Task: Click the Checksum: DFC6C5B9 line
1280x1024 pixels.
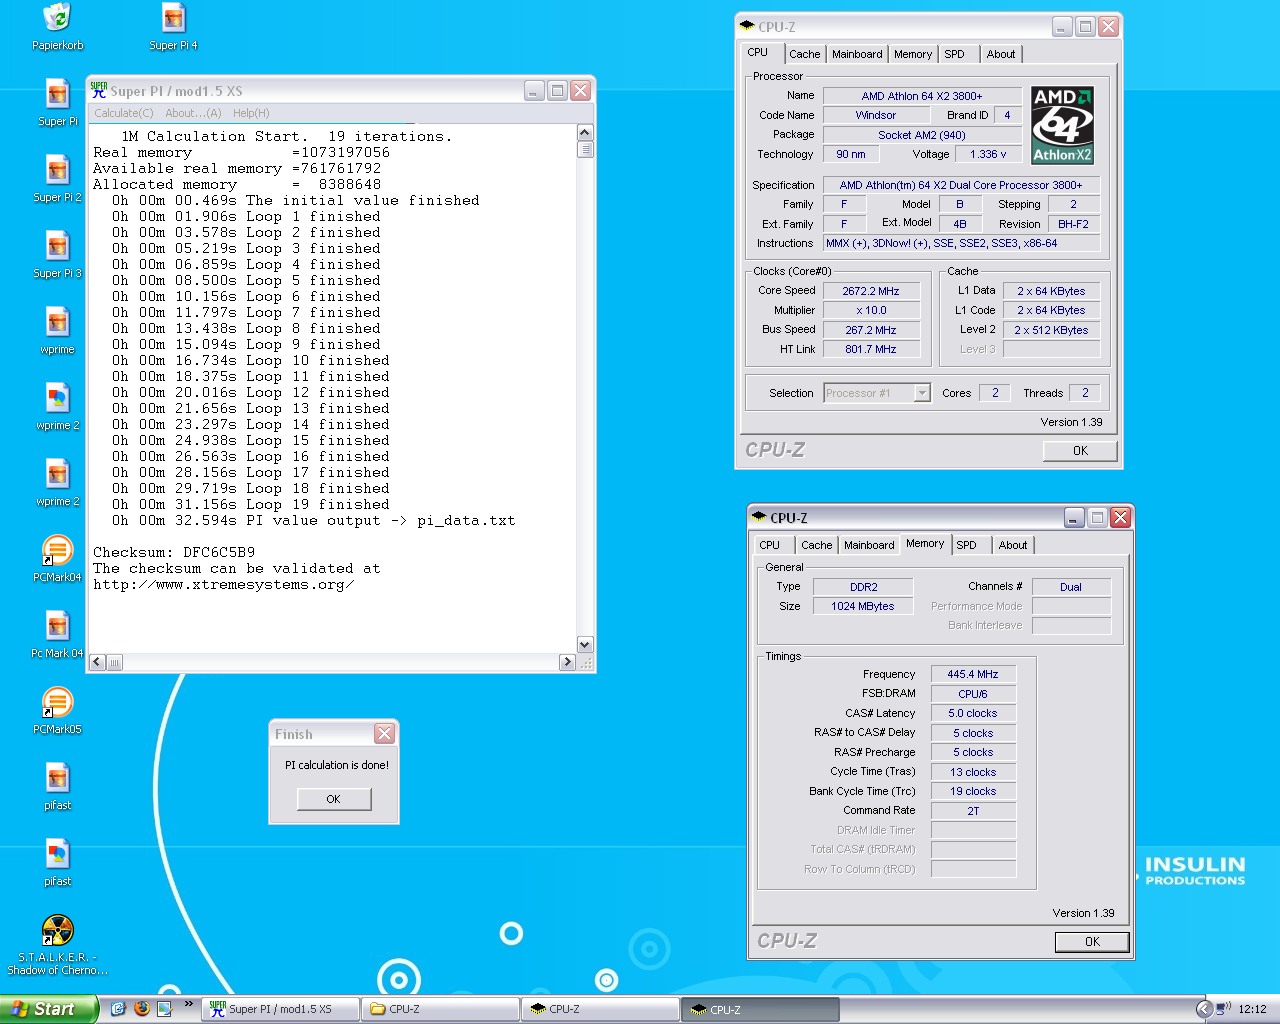Action: click(174, 552)
